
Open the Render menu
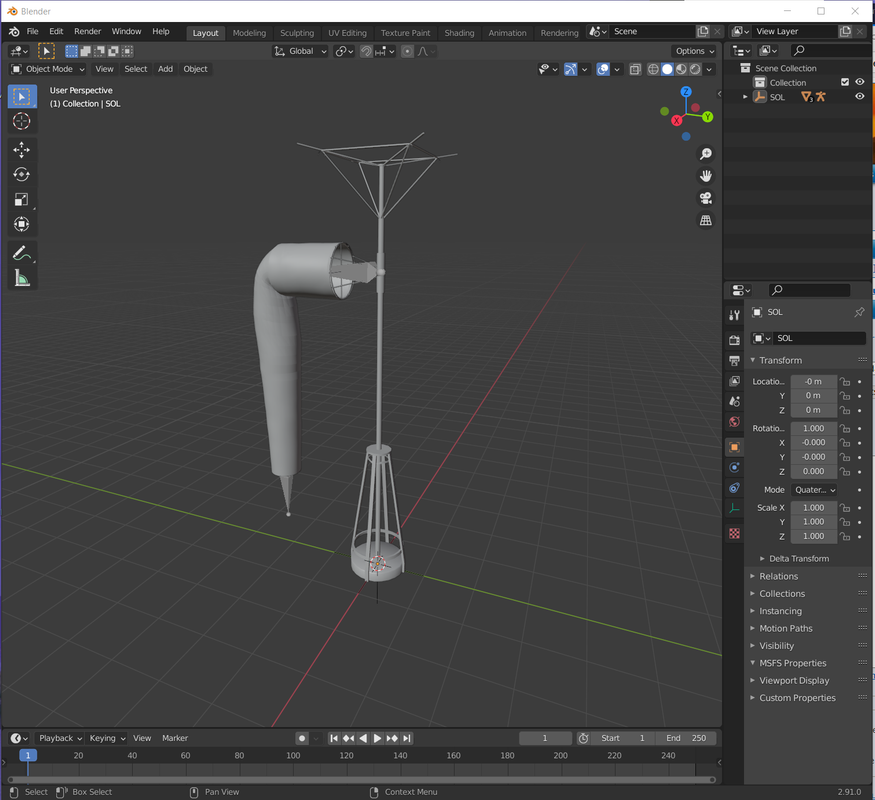coord(87,32)
